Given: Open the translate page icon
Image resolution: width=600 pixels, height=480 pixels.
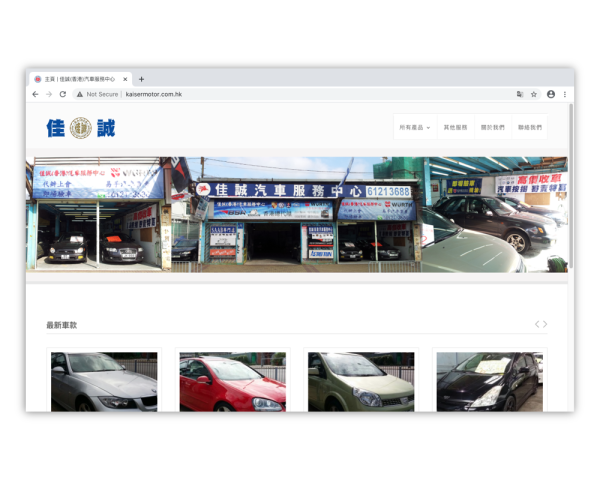Looking at the screenshot, I should click(x=520, y=94).
